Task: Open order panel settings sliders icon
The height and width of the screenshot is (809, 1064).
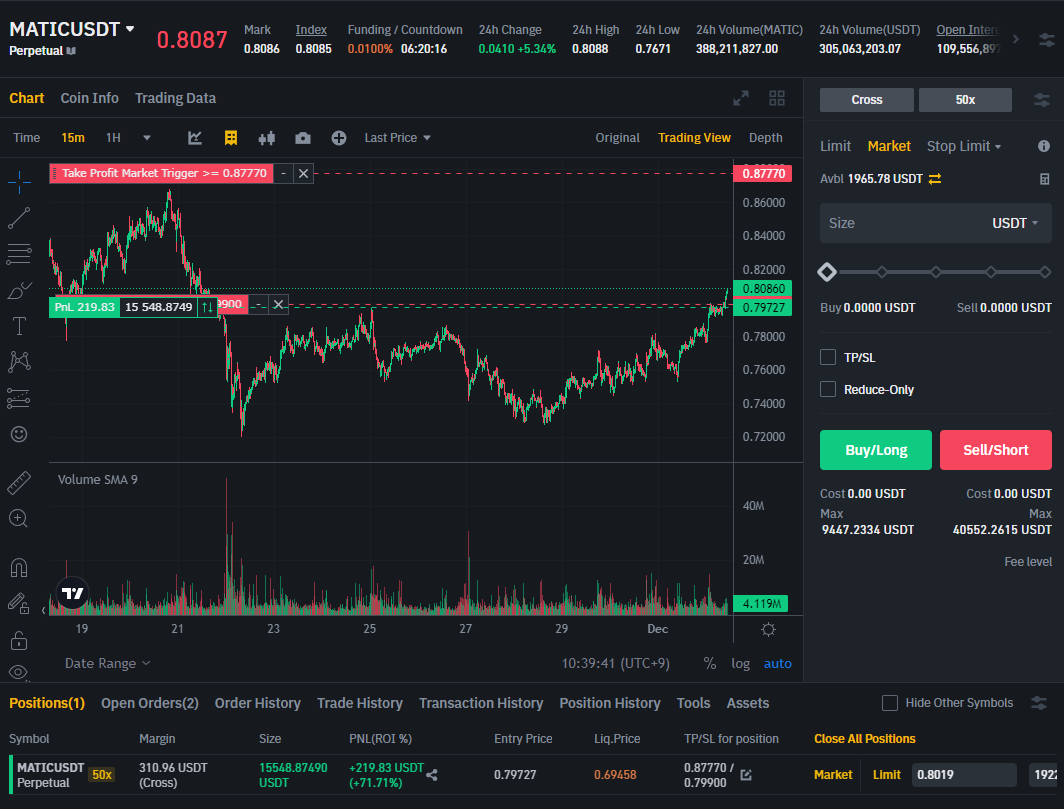Action: tap(1042, 100)
